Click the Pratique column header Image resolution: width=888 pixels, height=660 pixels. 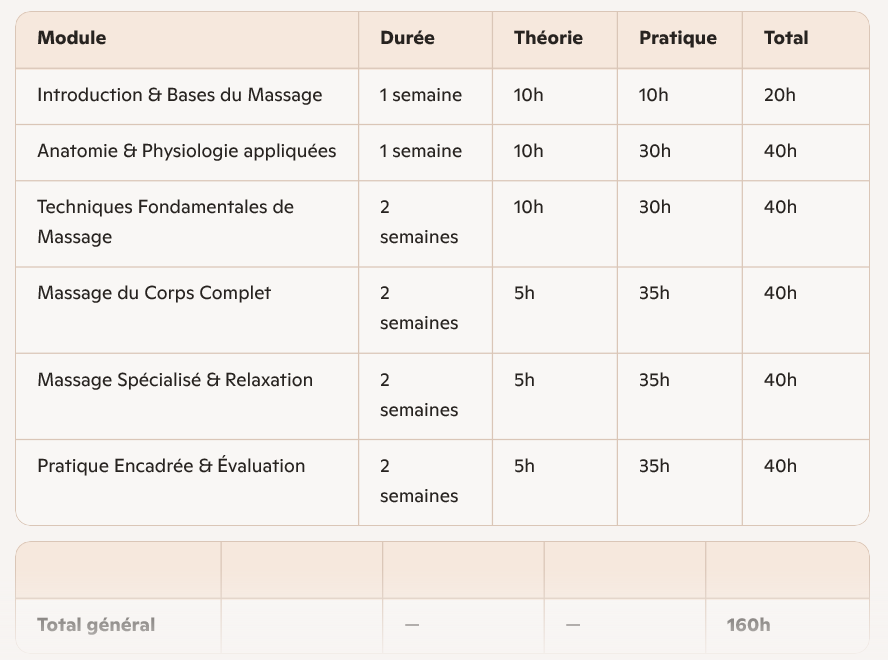pyautogui.click(x=678, y=38)
